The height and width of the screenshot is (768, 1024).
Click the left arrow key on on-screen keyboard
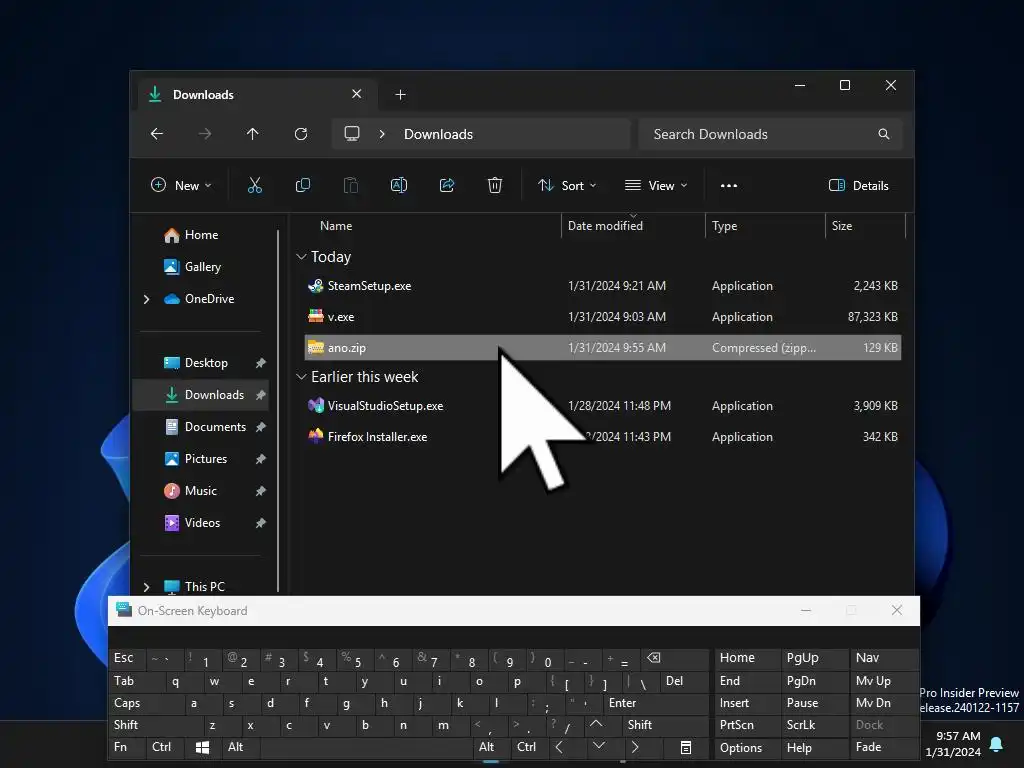(560, 747)
